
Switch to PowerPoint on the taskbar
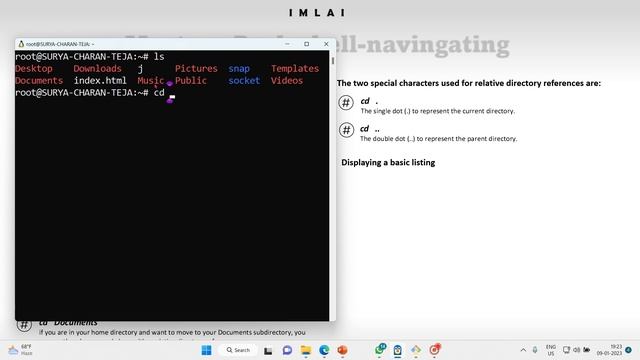342,350
